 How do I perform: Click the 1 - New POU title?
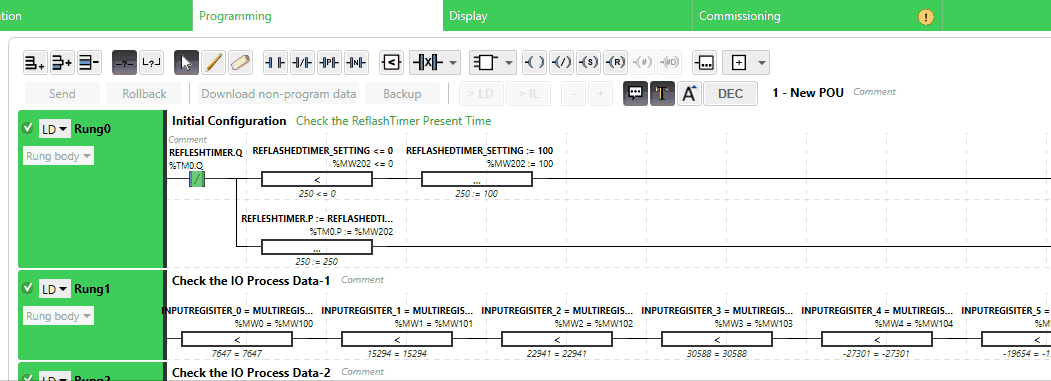[808, 93]
